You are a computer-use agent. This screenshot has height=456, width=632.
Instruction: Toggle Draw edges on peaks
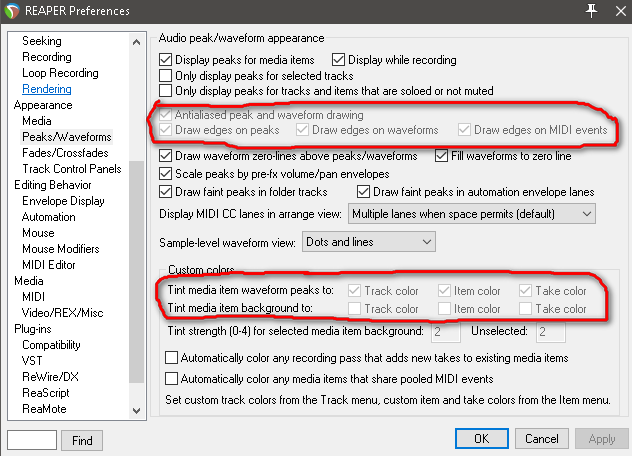pyautogui.click(x=166, y=130)
